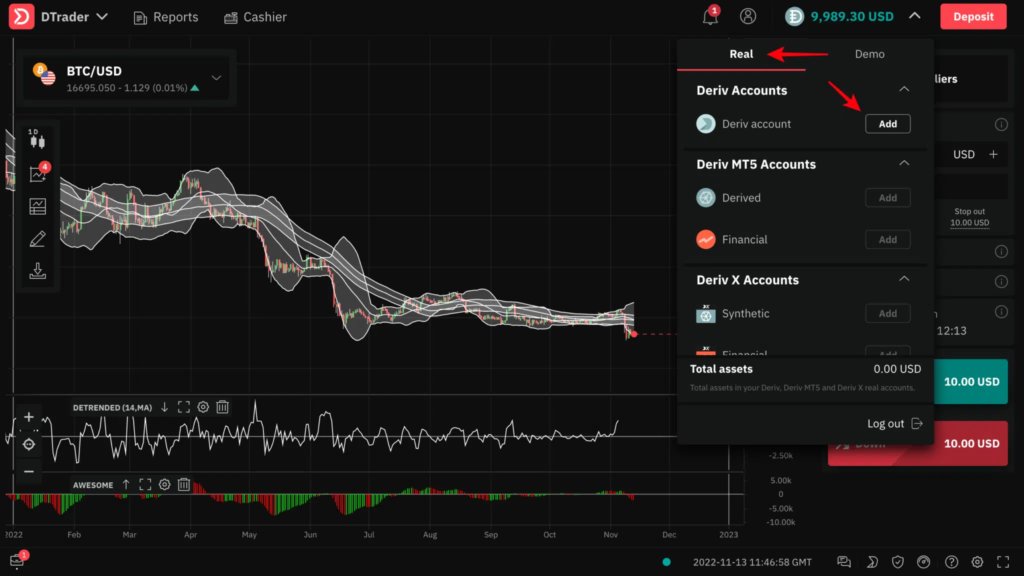The width and height of the screenshot is (1024, 576).
Task: Log out from the account panel
Action: pos(895,424)
